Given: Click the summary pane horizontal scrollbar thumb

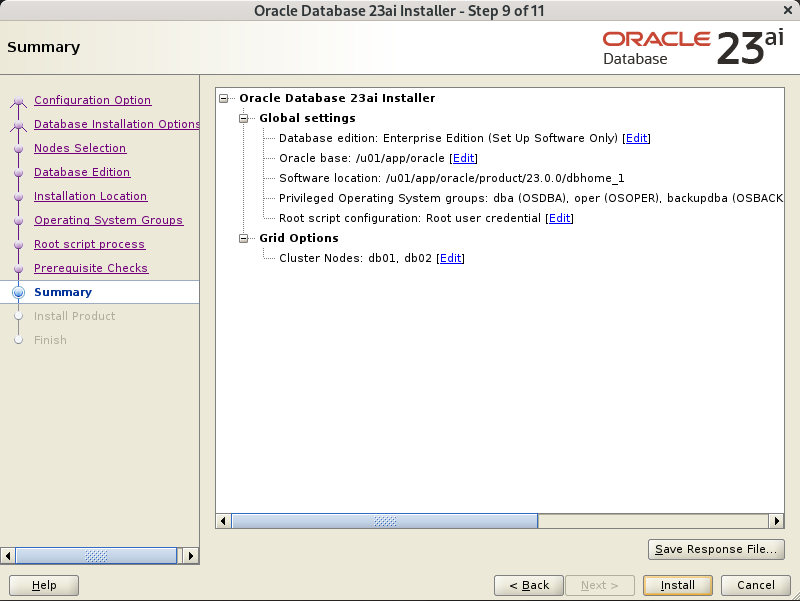Looking at the screenshot, I should click(x=385, y=521).
